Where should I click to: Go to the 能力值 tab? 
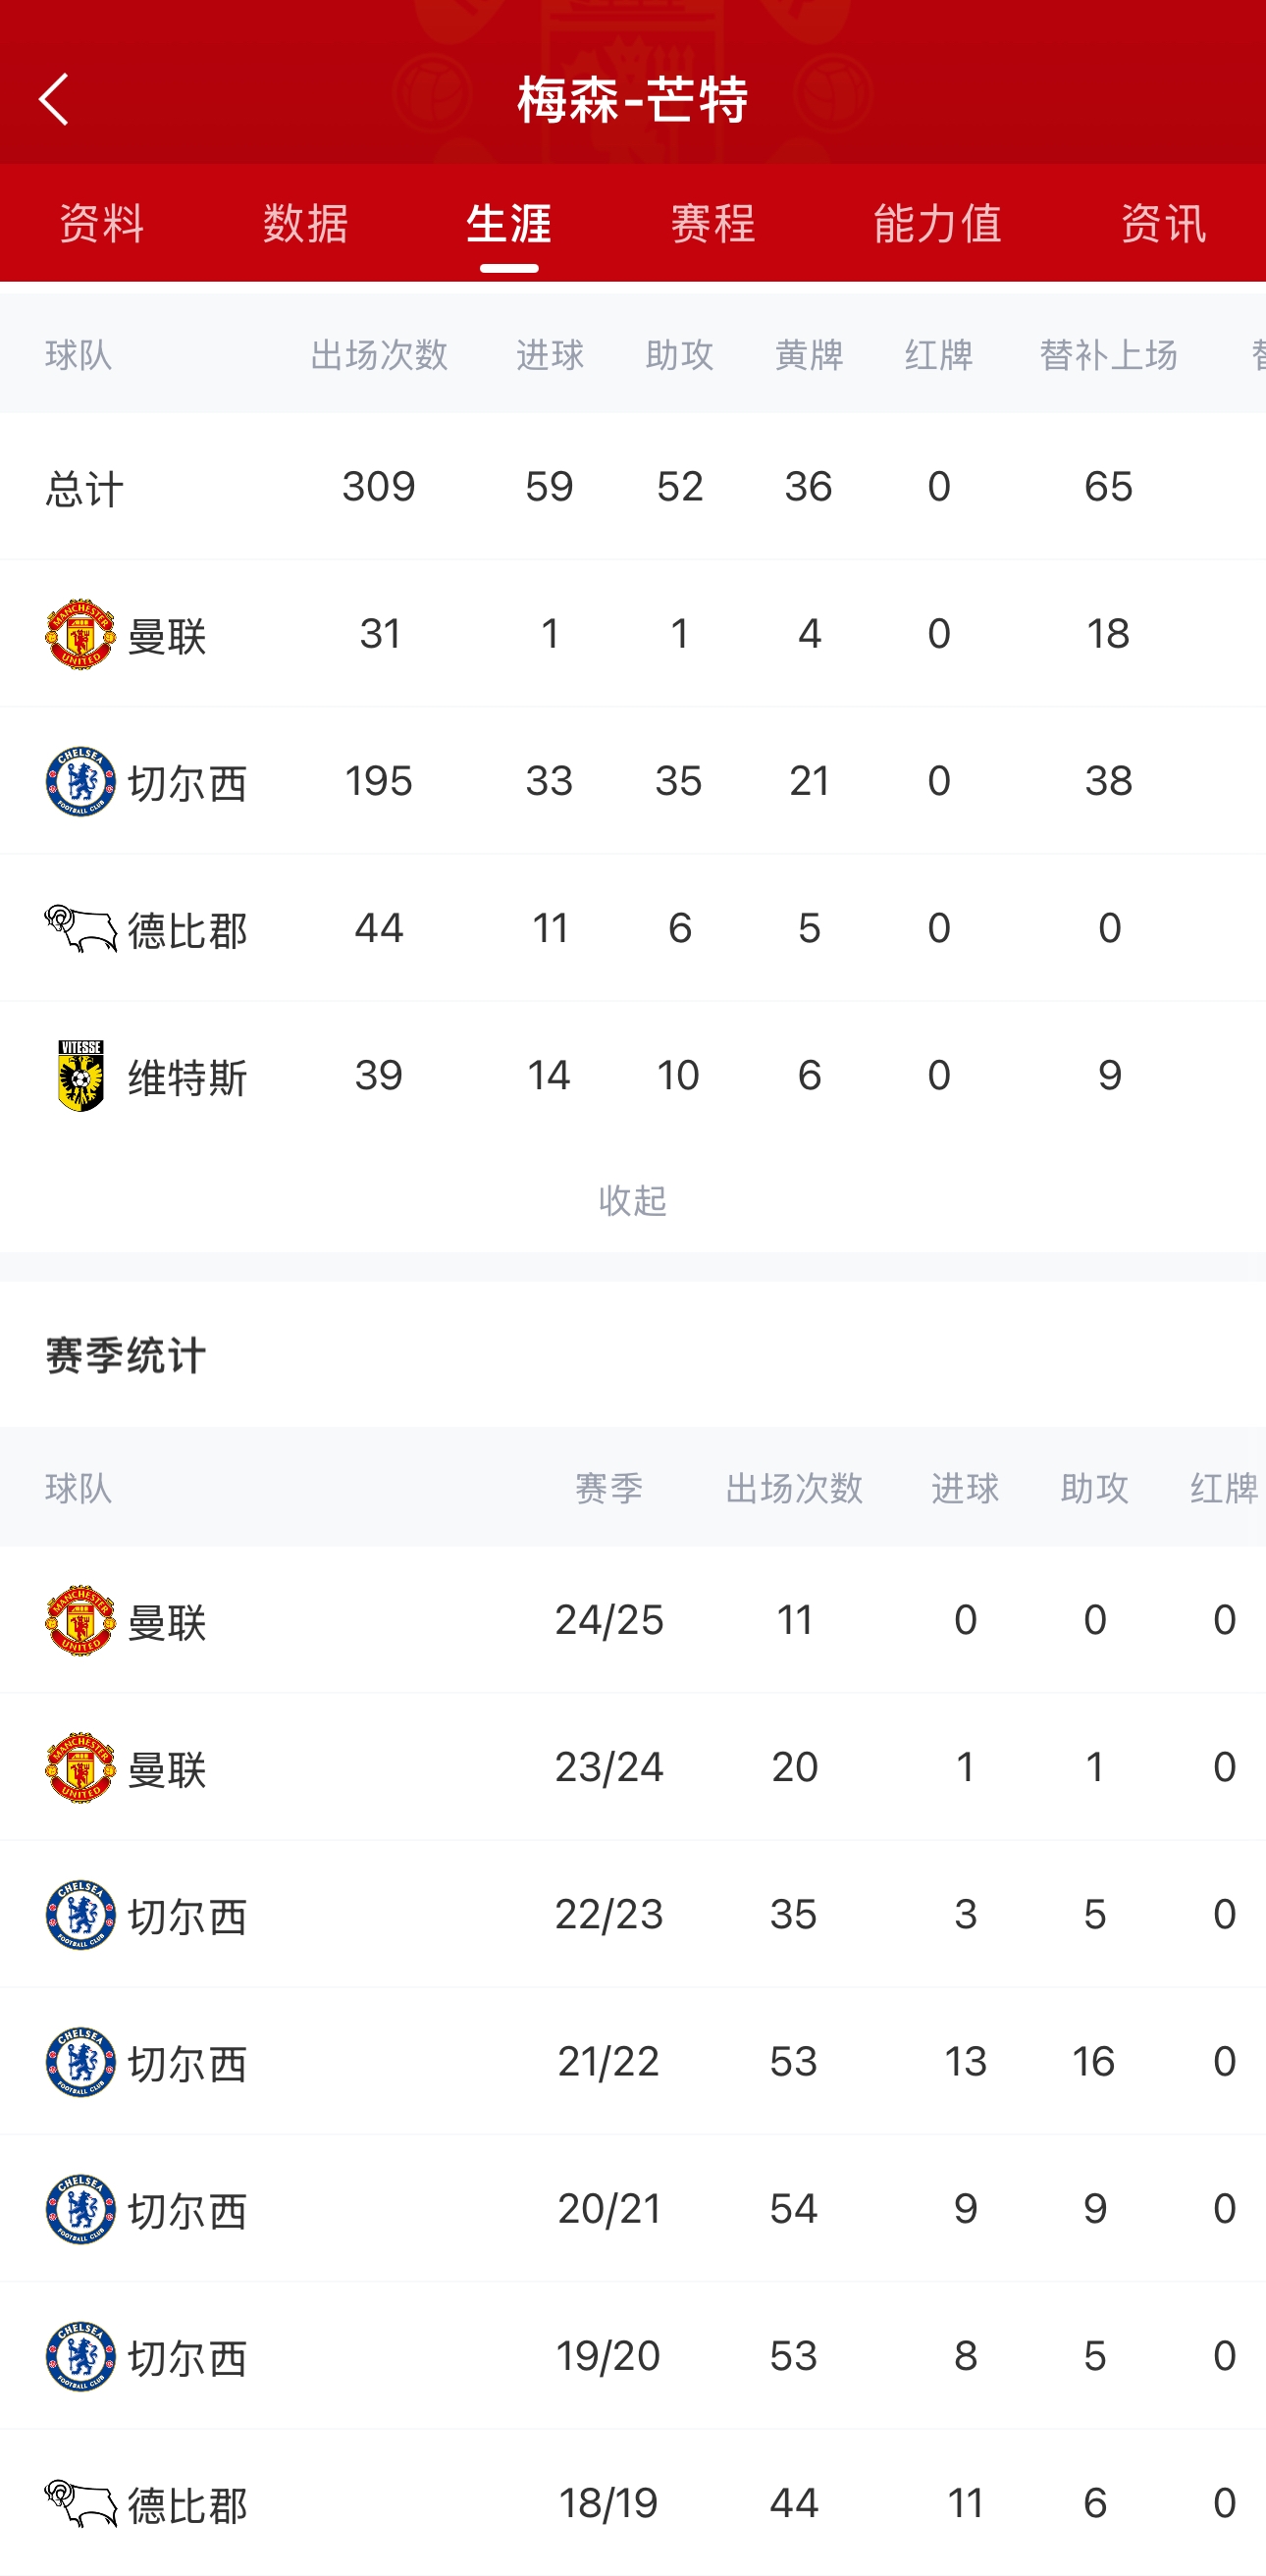click(x=937, y=223)
